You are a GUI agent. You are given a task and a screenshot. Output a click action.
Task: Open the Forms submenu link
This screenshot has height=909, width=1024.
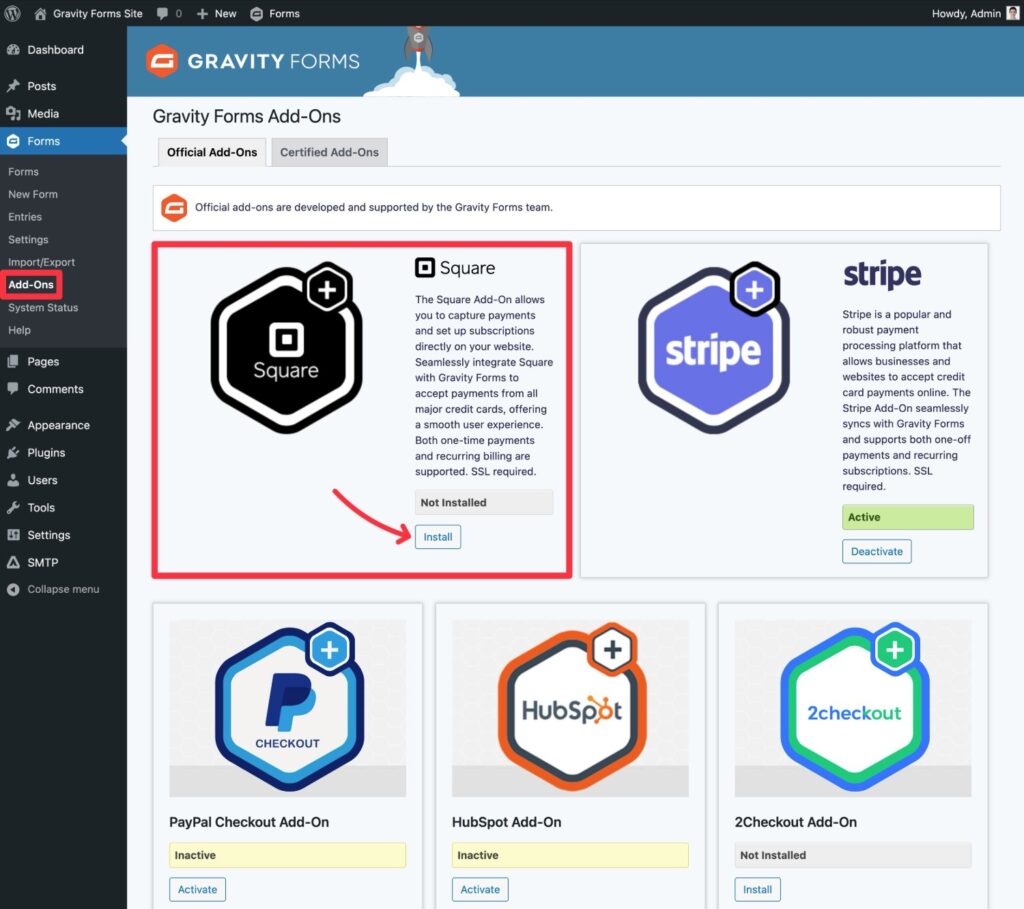[x=24, y=172]
